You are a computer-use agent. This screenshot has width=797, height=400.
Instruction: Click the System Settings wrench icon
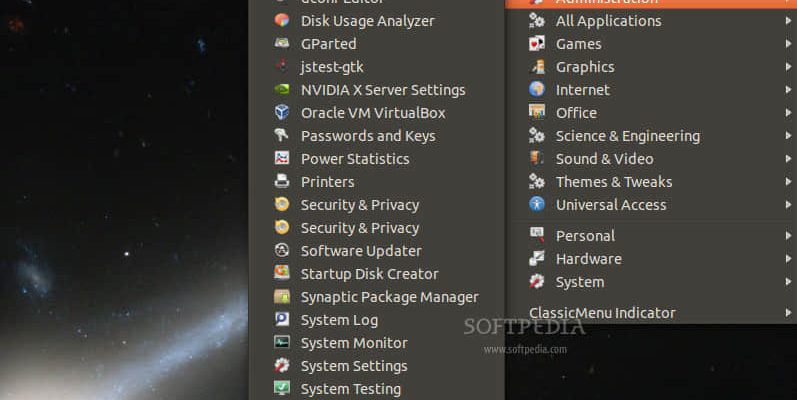click(282, 365)
